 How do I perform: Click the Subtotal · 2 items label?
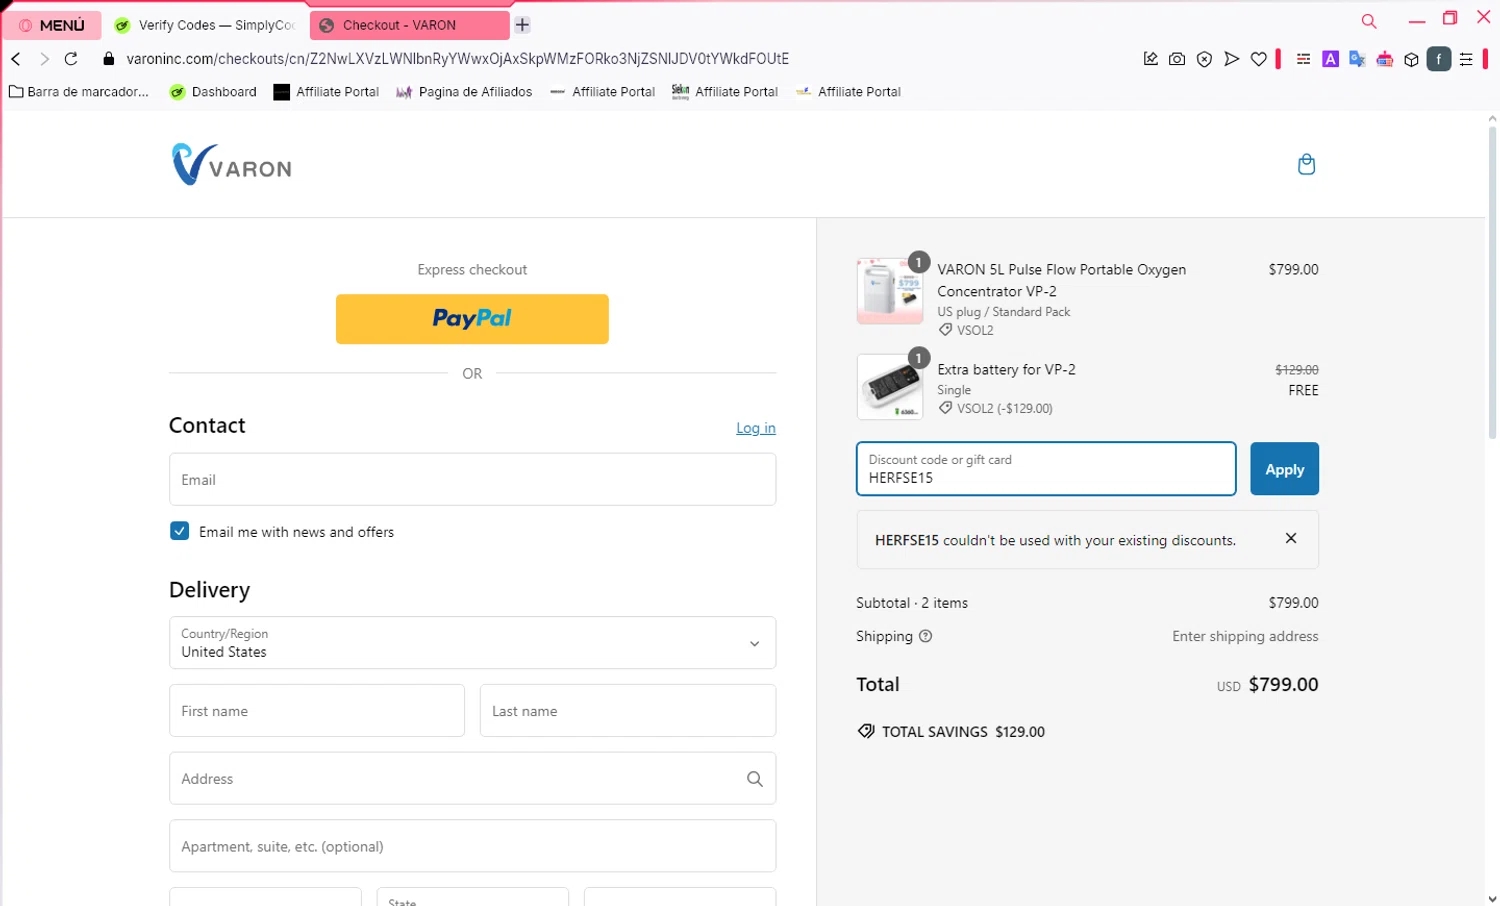tap(912, 603)
